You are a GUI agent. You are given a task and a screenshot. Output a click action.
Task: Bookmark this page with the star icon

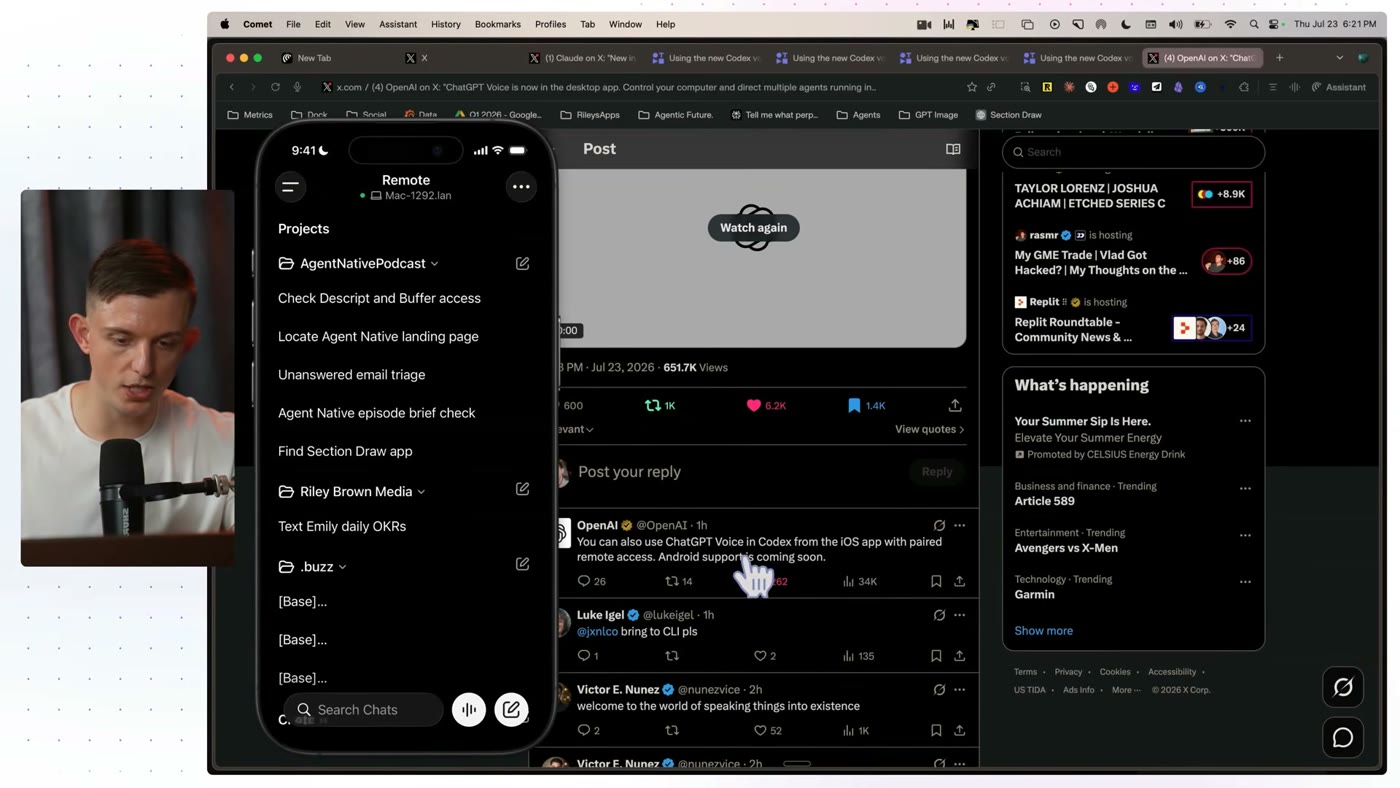(x=971, y=87)
